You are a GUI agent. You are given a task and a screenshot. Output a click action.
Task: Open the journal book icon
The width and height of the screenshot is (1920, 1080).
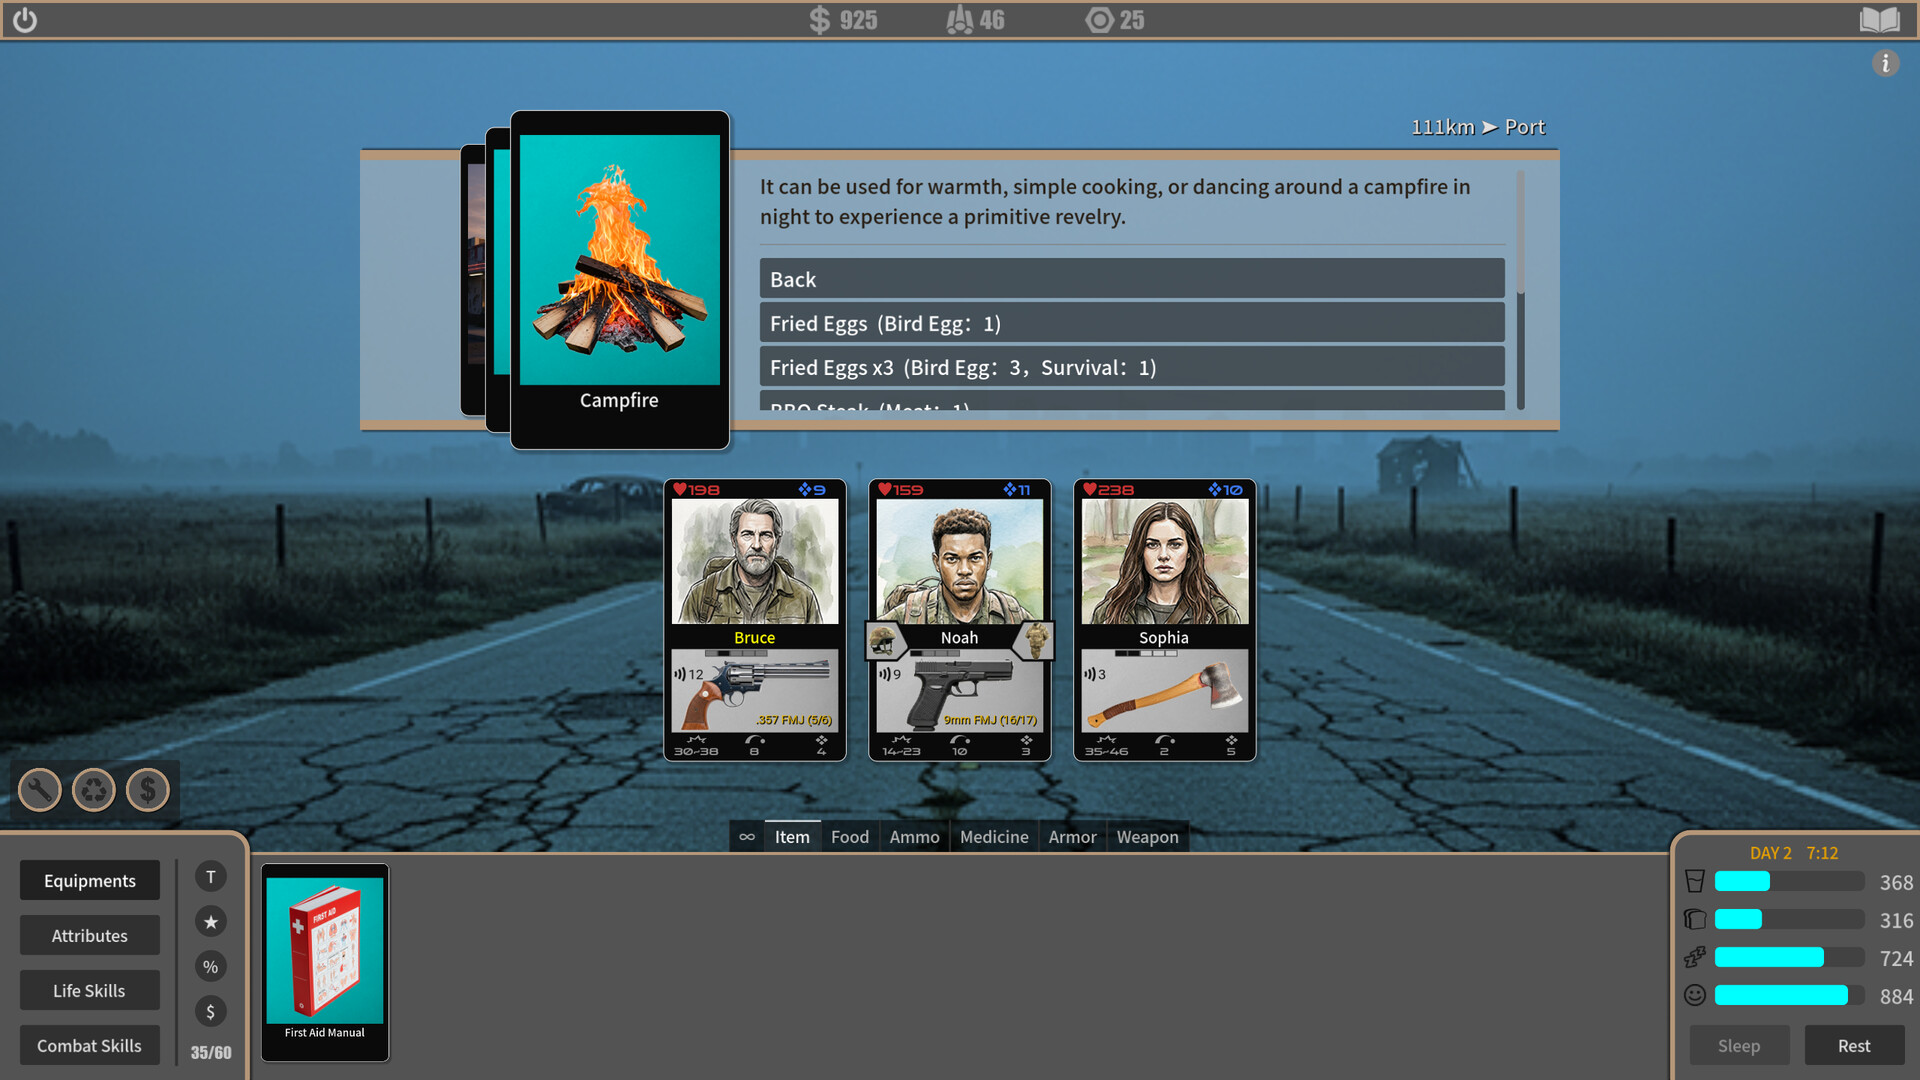[1879, 20]
